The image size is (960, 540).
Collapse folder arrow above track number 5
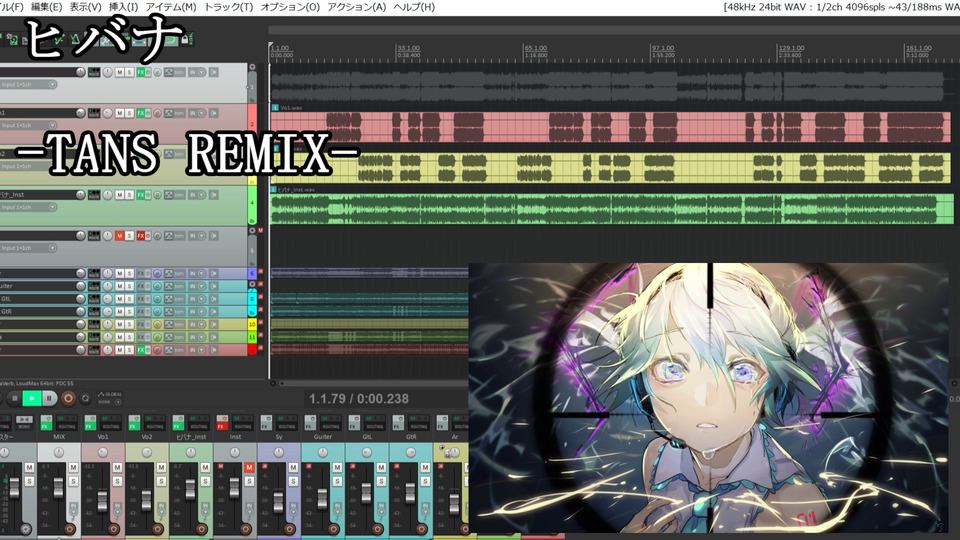252,230
